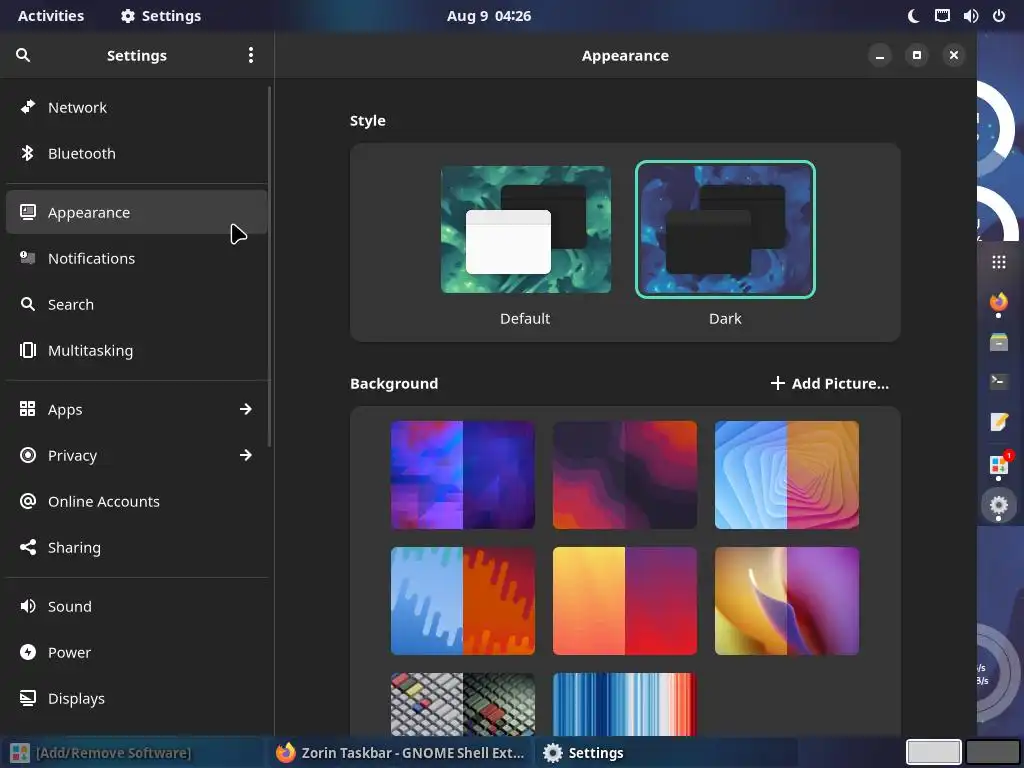Click the Notifications icon in the sidebar
The image size is (1024, 768).
(27, 258)
